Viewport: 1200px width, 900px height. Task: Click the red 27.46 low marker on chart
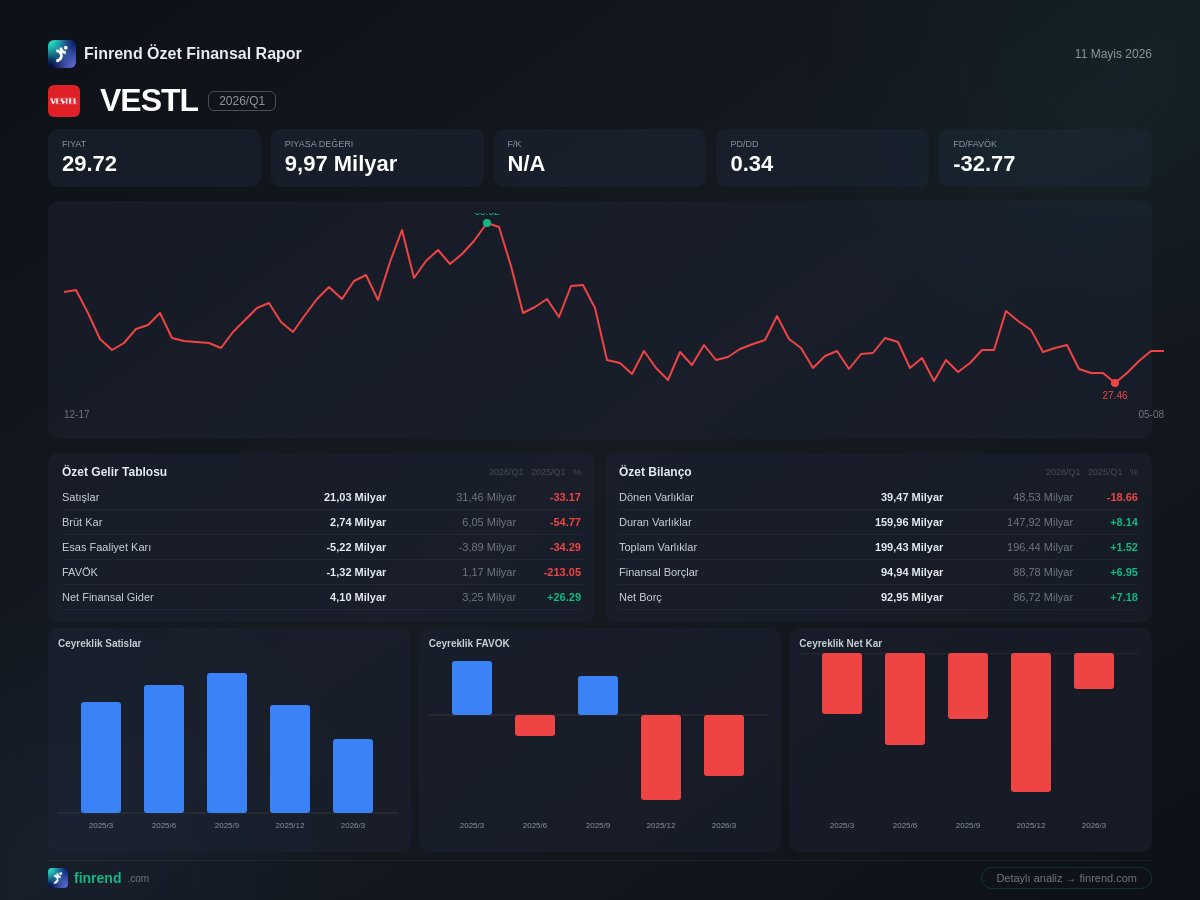click(x=1115, y=383)
